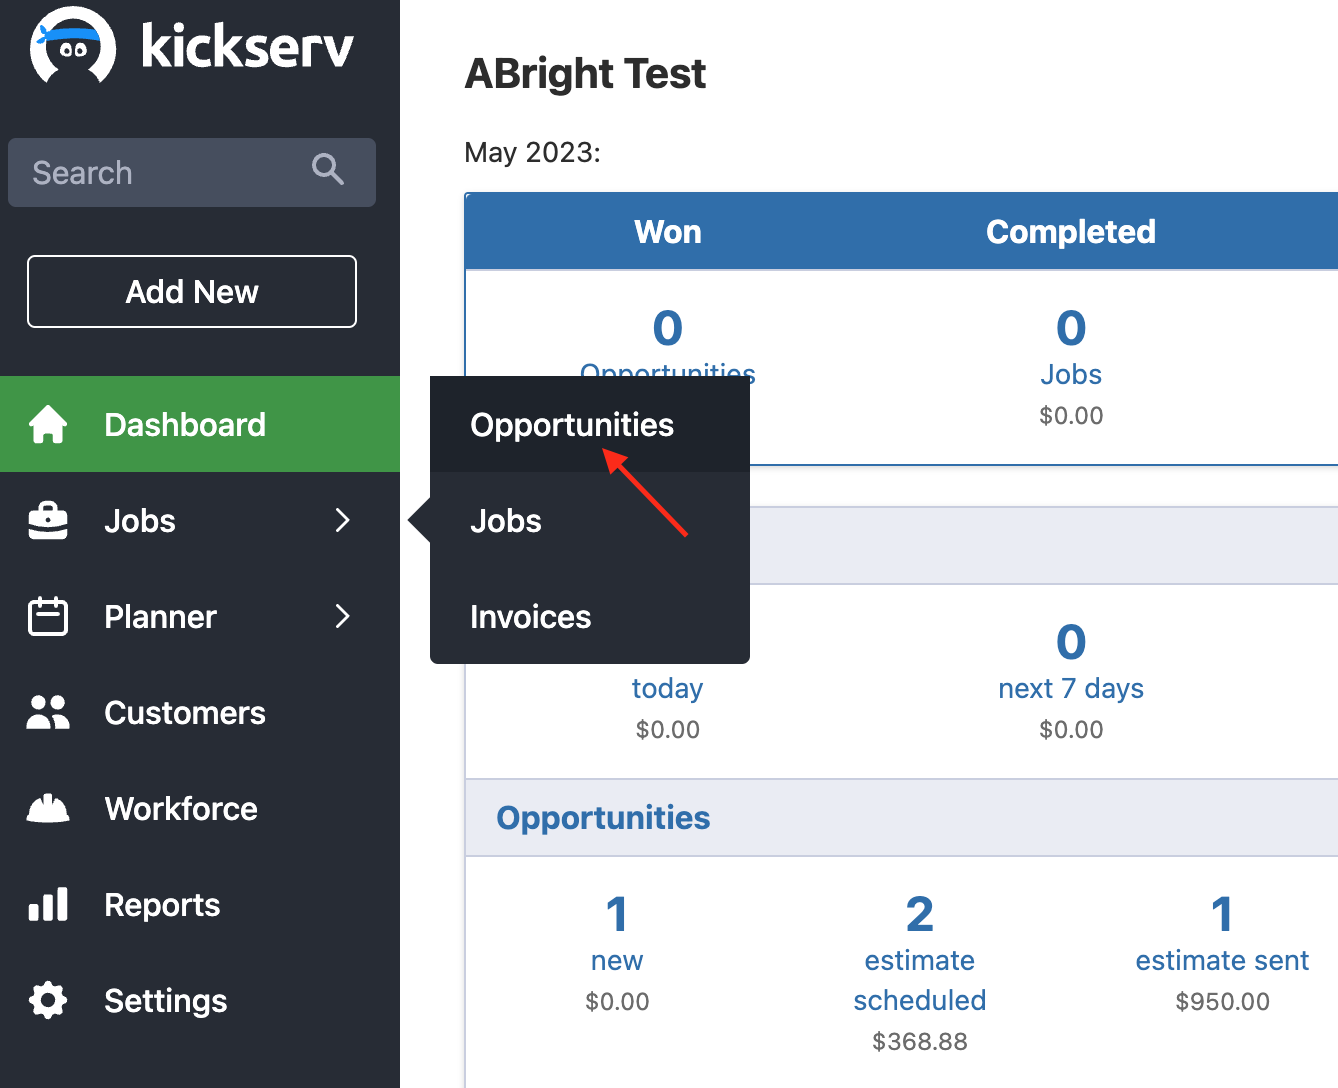1338x1088 pixels.
Task: Click the $950.00 estimate sent amount
Action: [1222, 1001]
